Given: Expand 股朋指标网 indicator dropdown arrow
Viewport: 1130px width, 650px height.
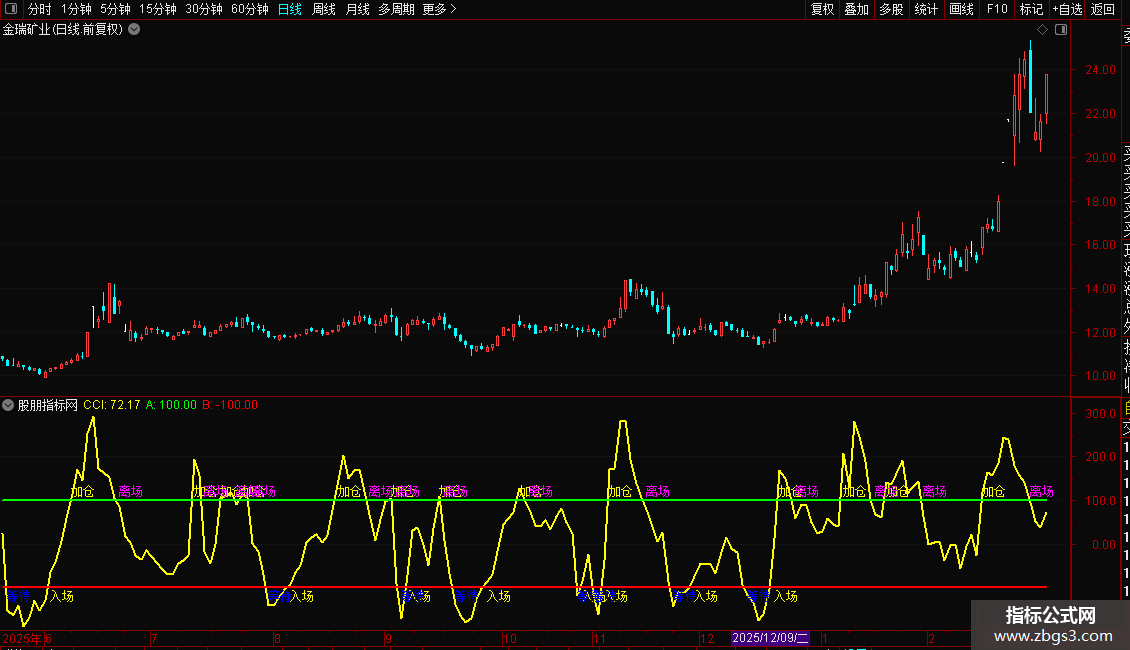Looking at the screenshot, I should pyautogui.click(x=9, y=405).
